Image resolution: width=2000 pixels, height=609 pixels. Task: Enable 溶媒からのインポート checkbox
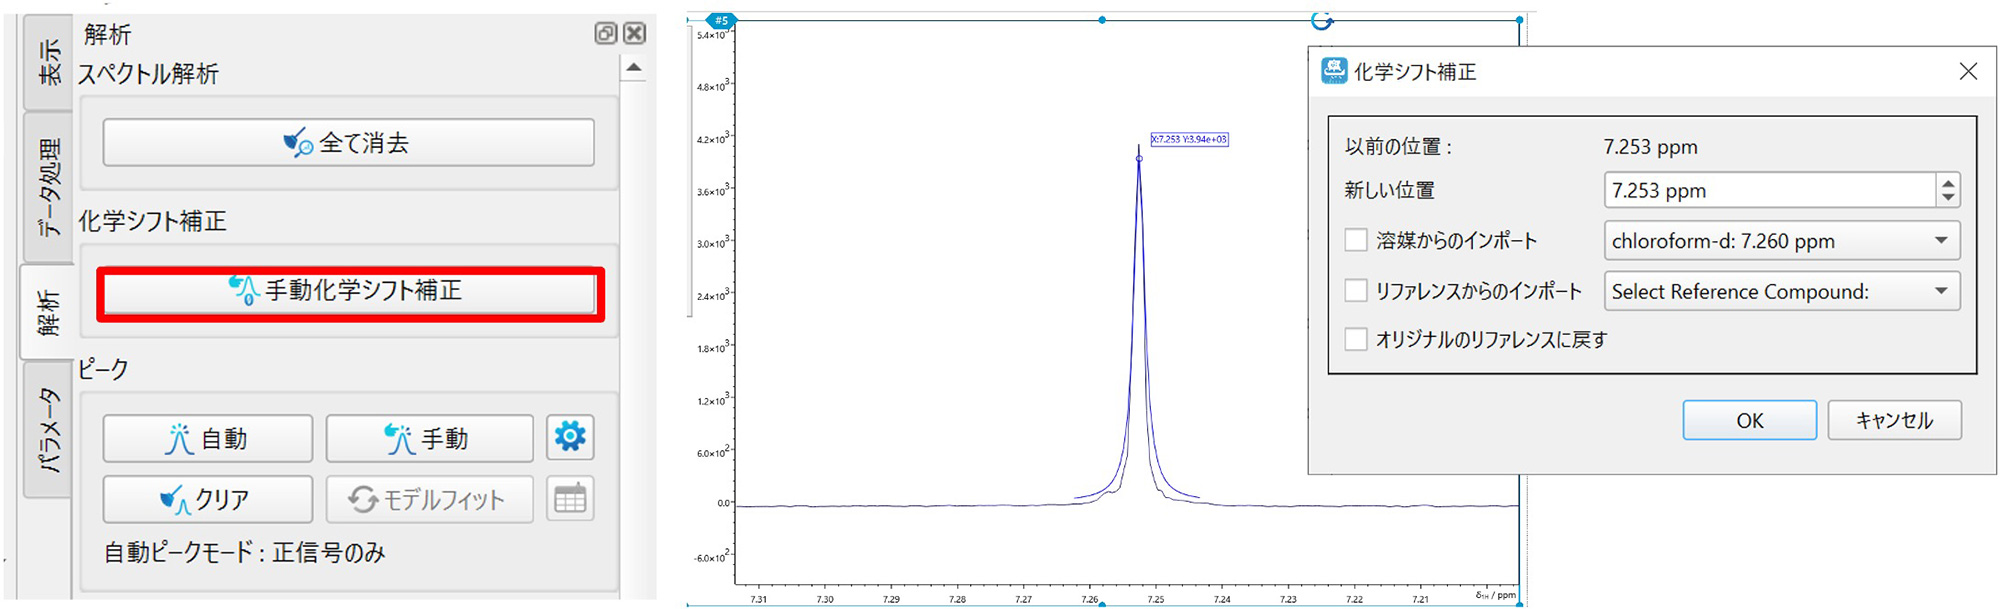click(1356, 240)
